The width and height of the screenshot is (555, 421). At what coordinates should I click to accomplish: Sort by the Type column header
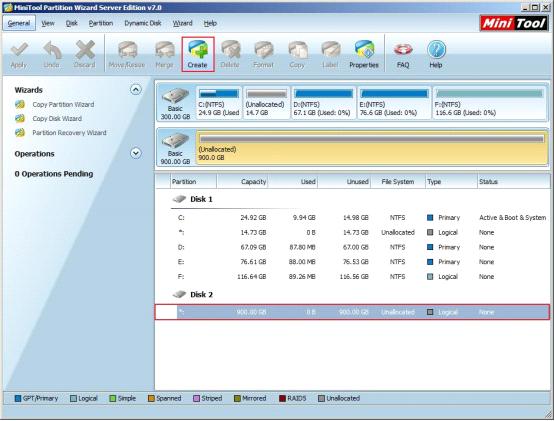pos(451,182)
